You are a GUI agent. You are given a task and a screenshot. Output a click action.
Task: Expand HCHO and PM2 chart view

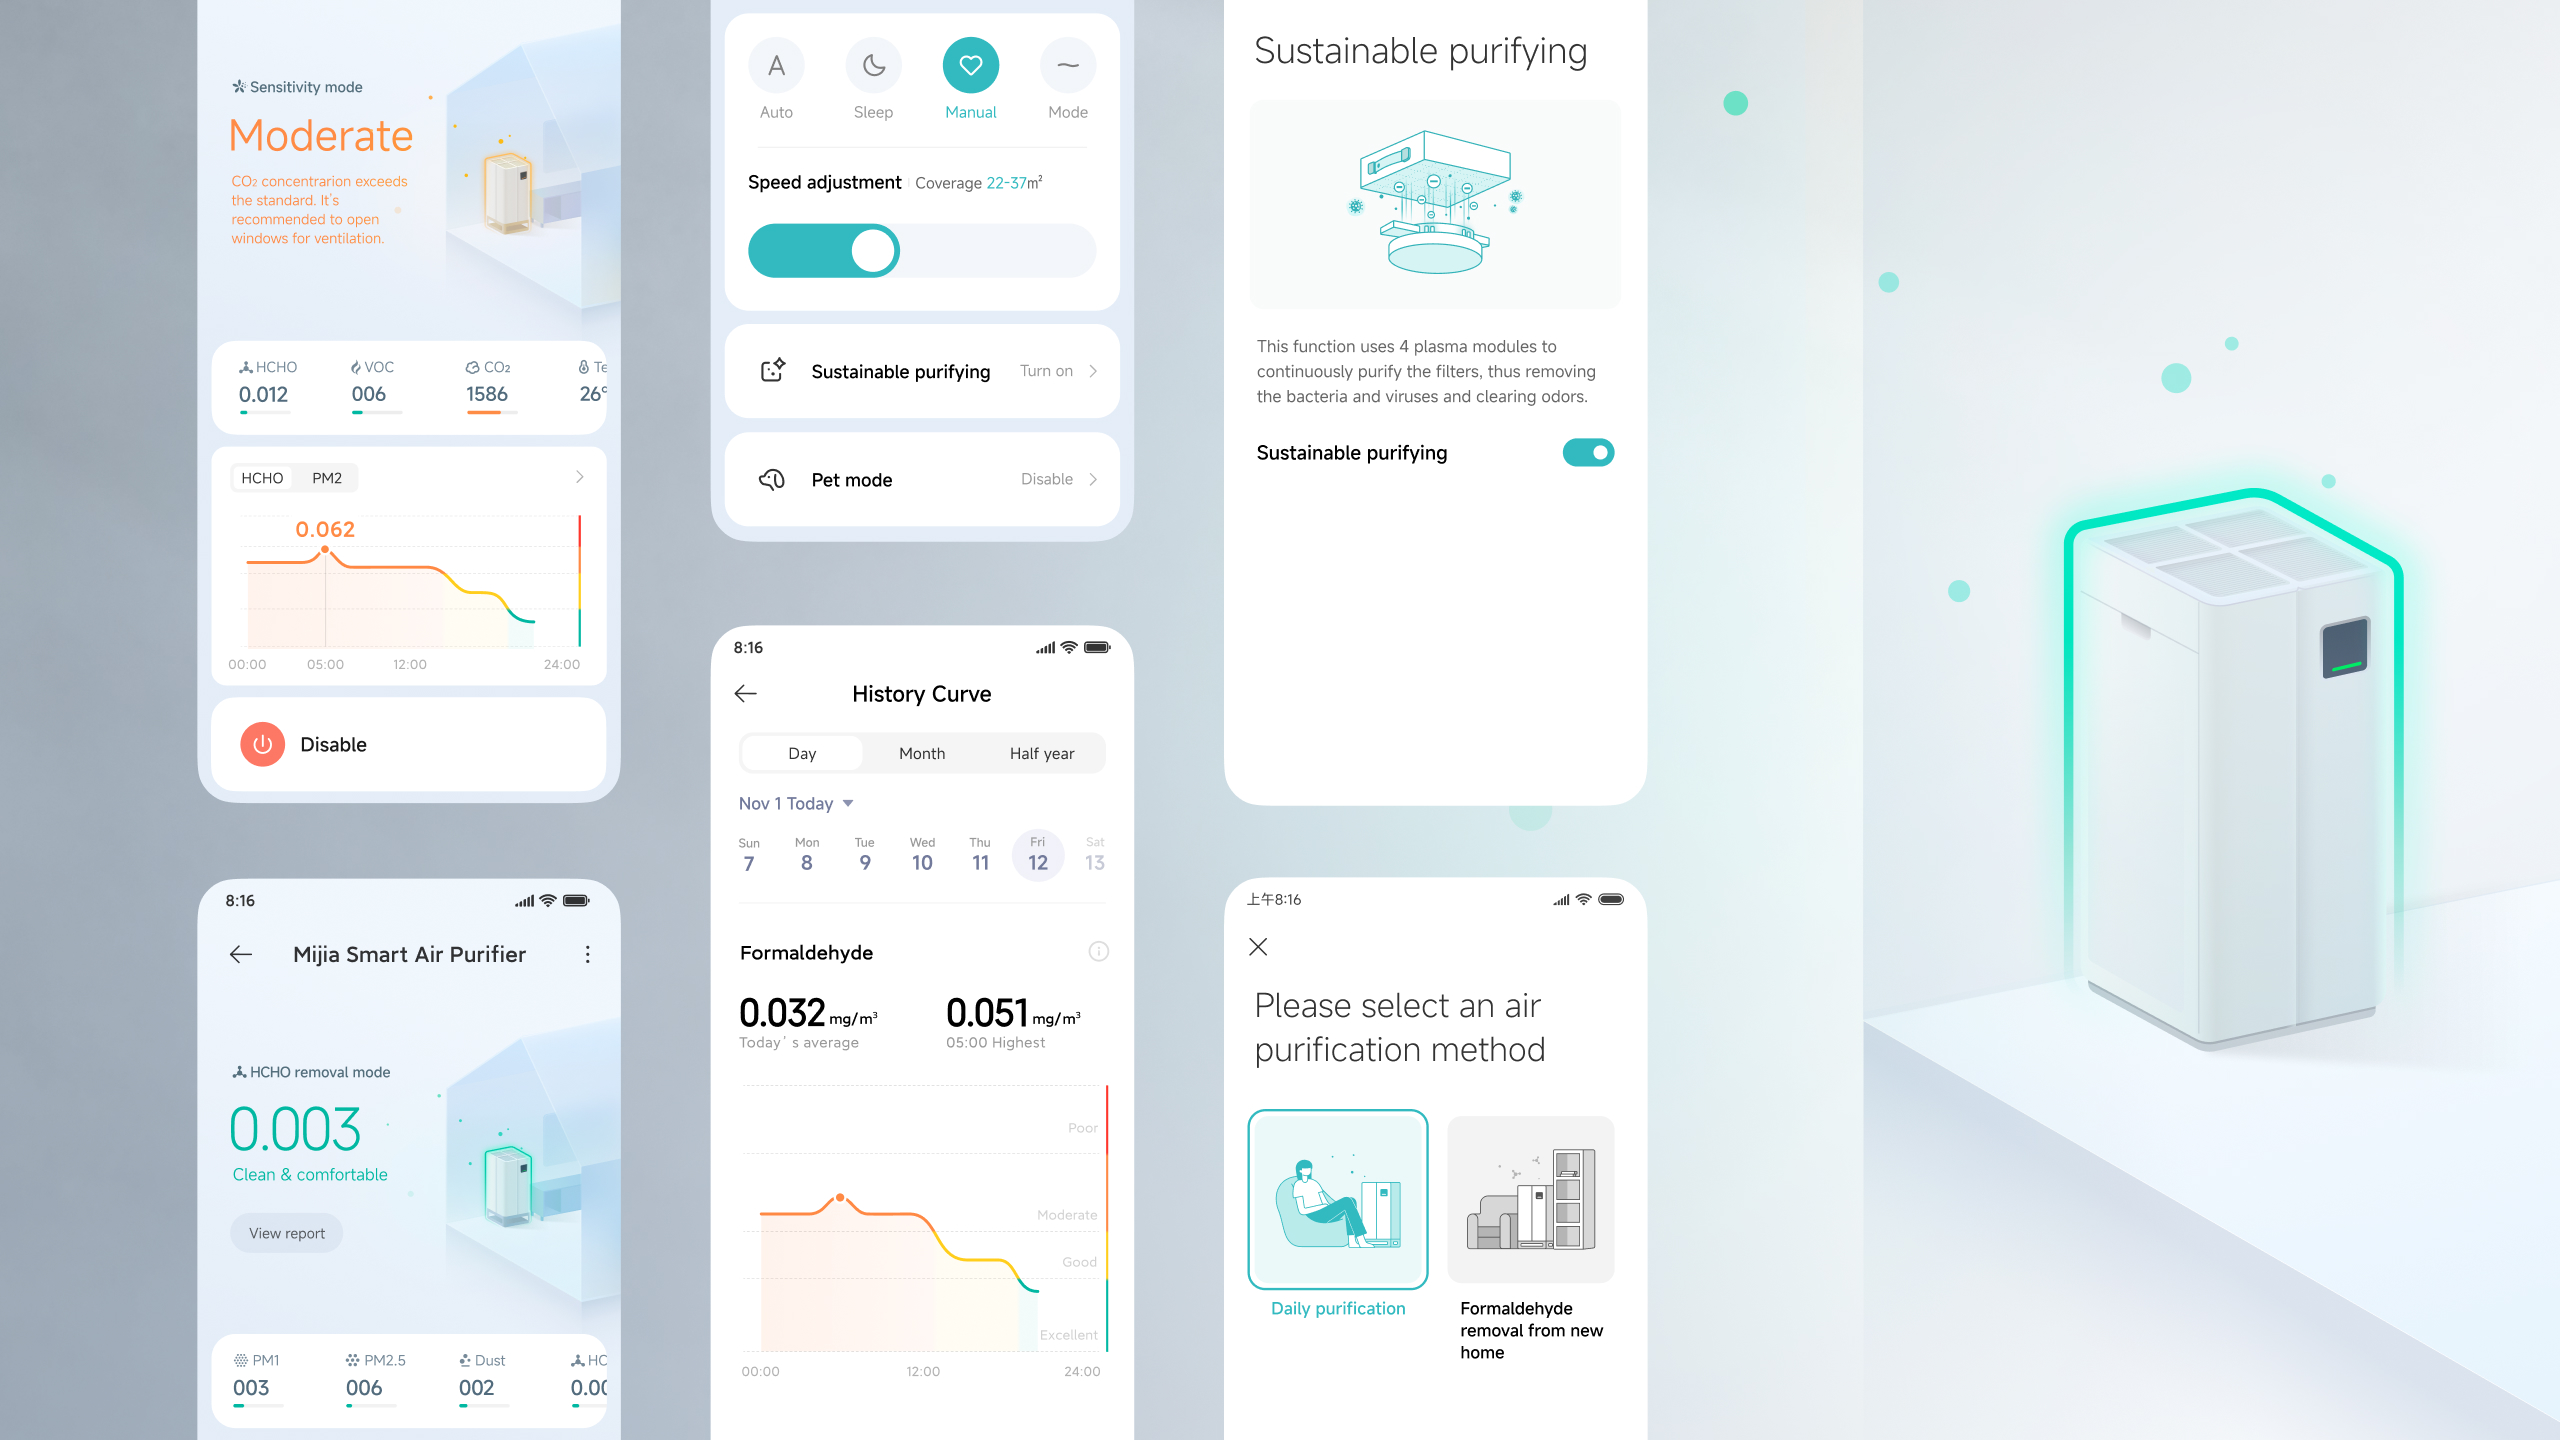pyautogui.click(x=580, y=478)
